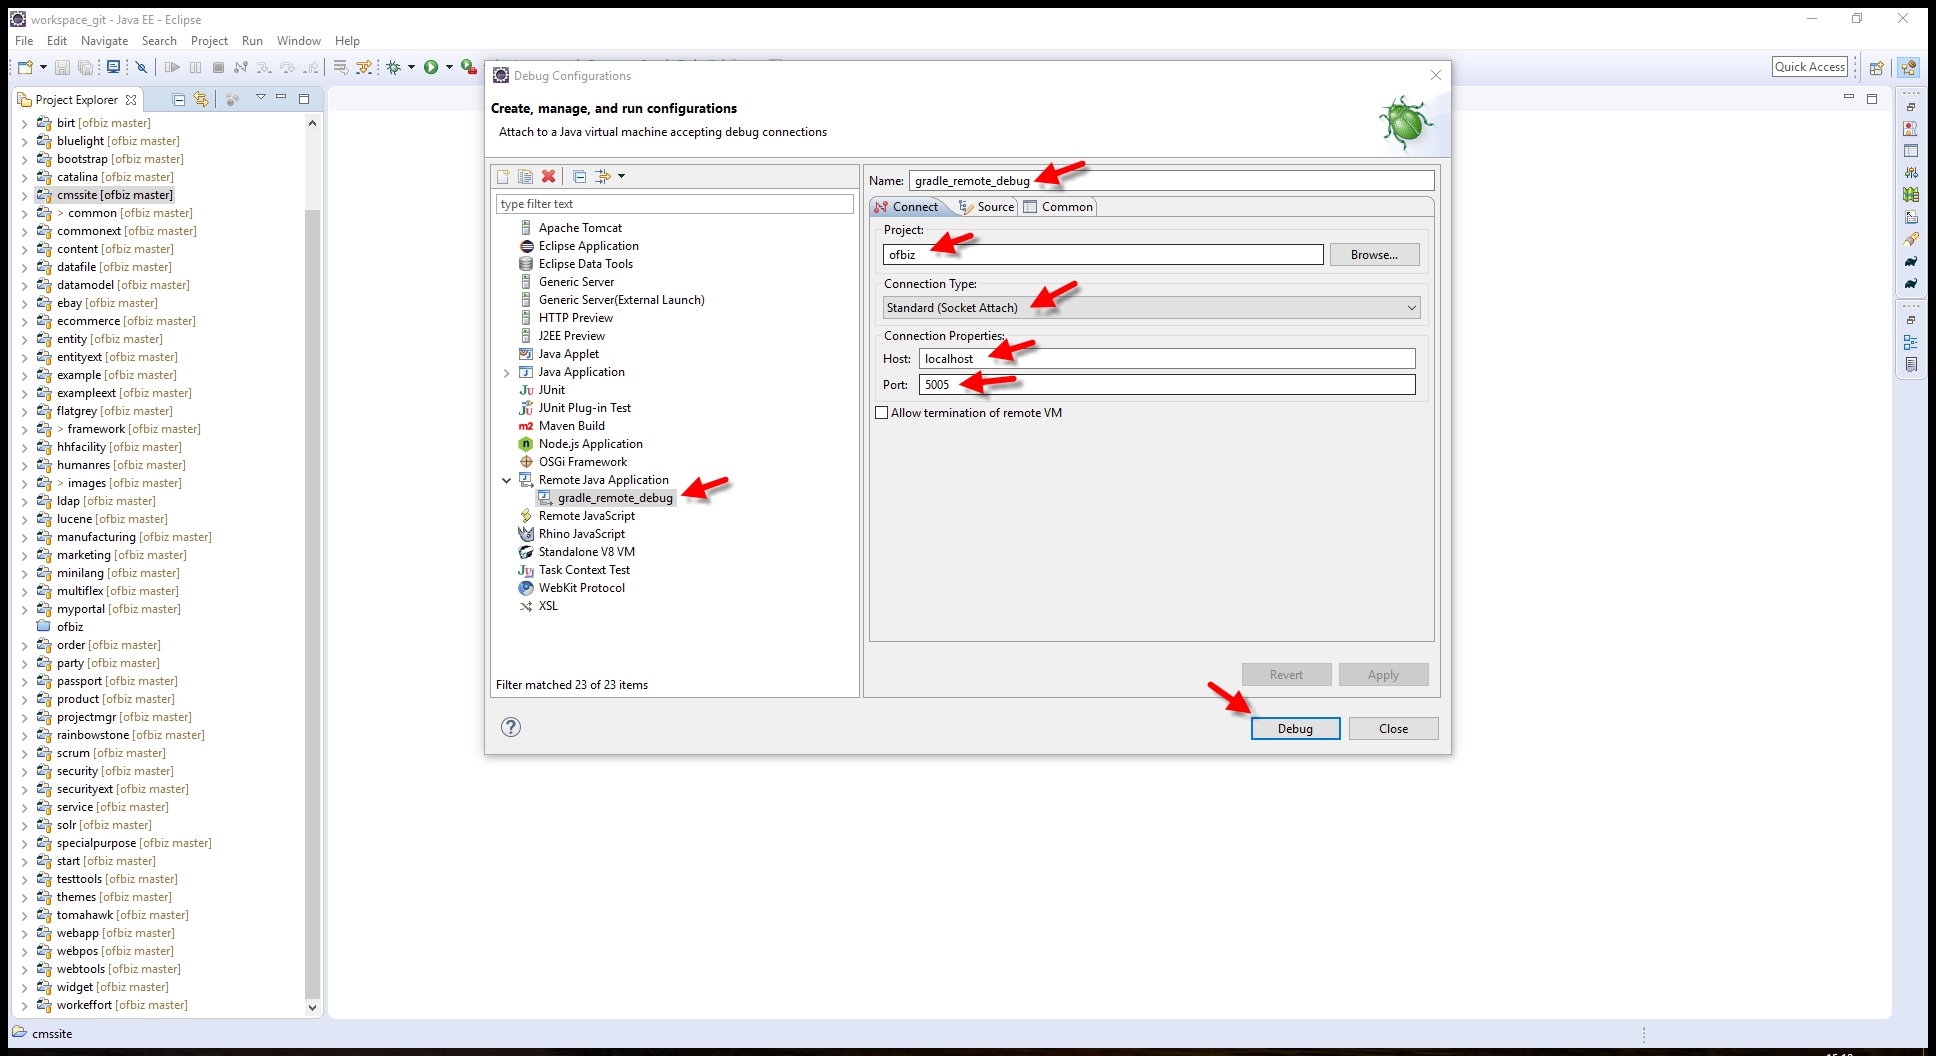Screen dimensions: 1936x1056
Task: Open the Window menu
Action: pyautogui.click(x=299, y=41)
